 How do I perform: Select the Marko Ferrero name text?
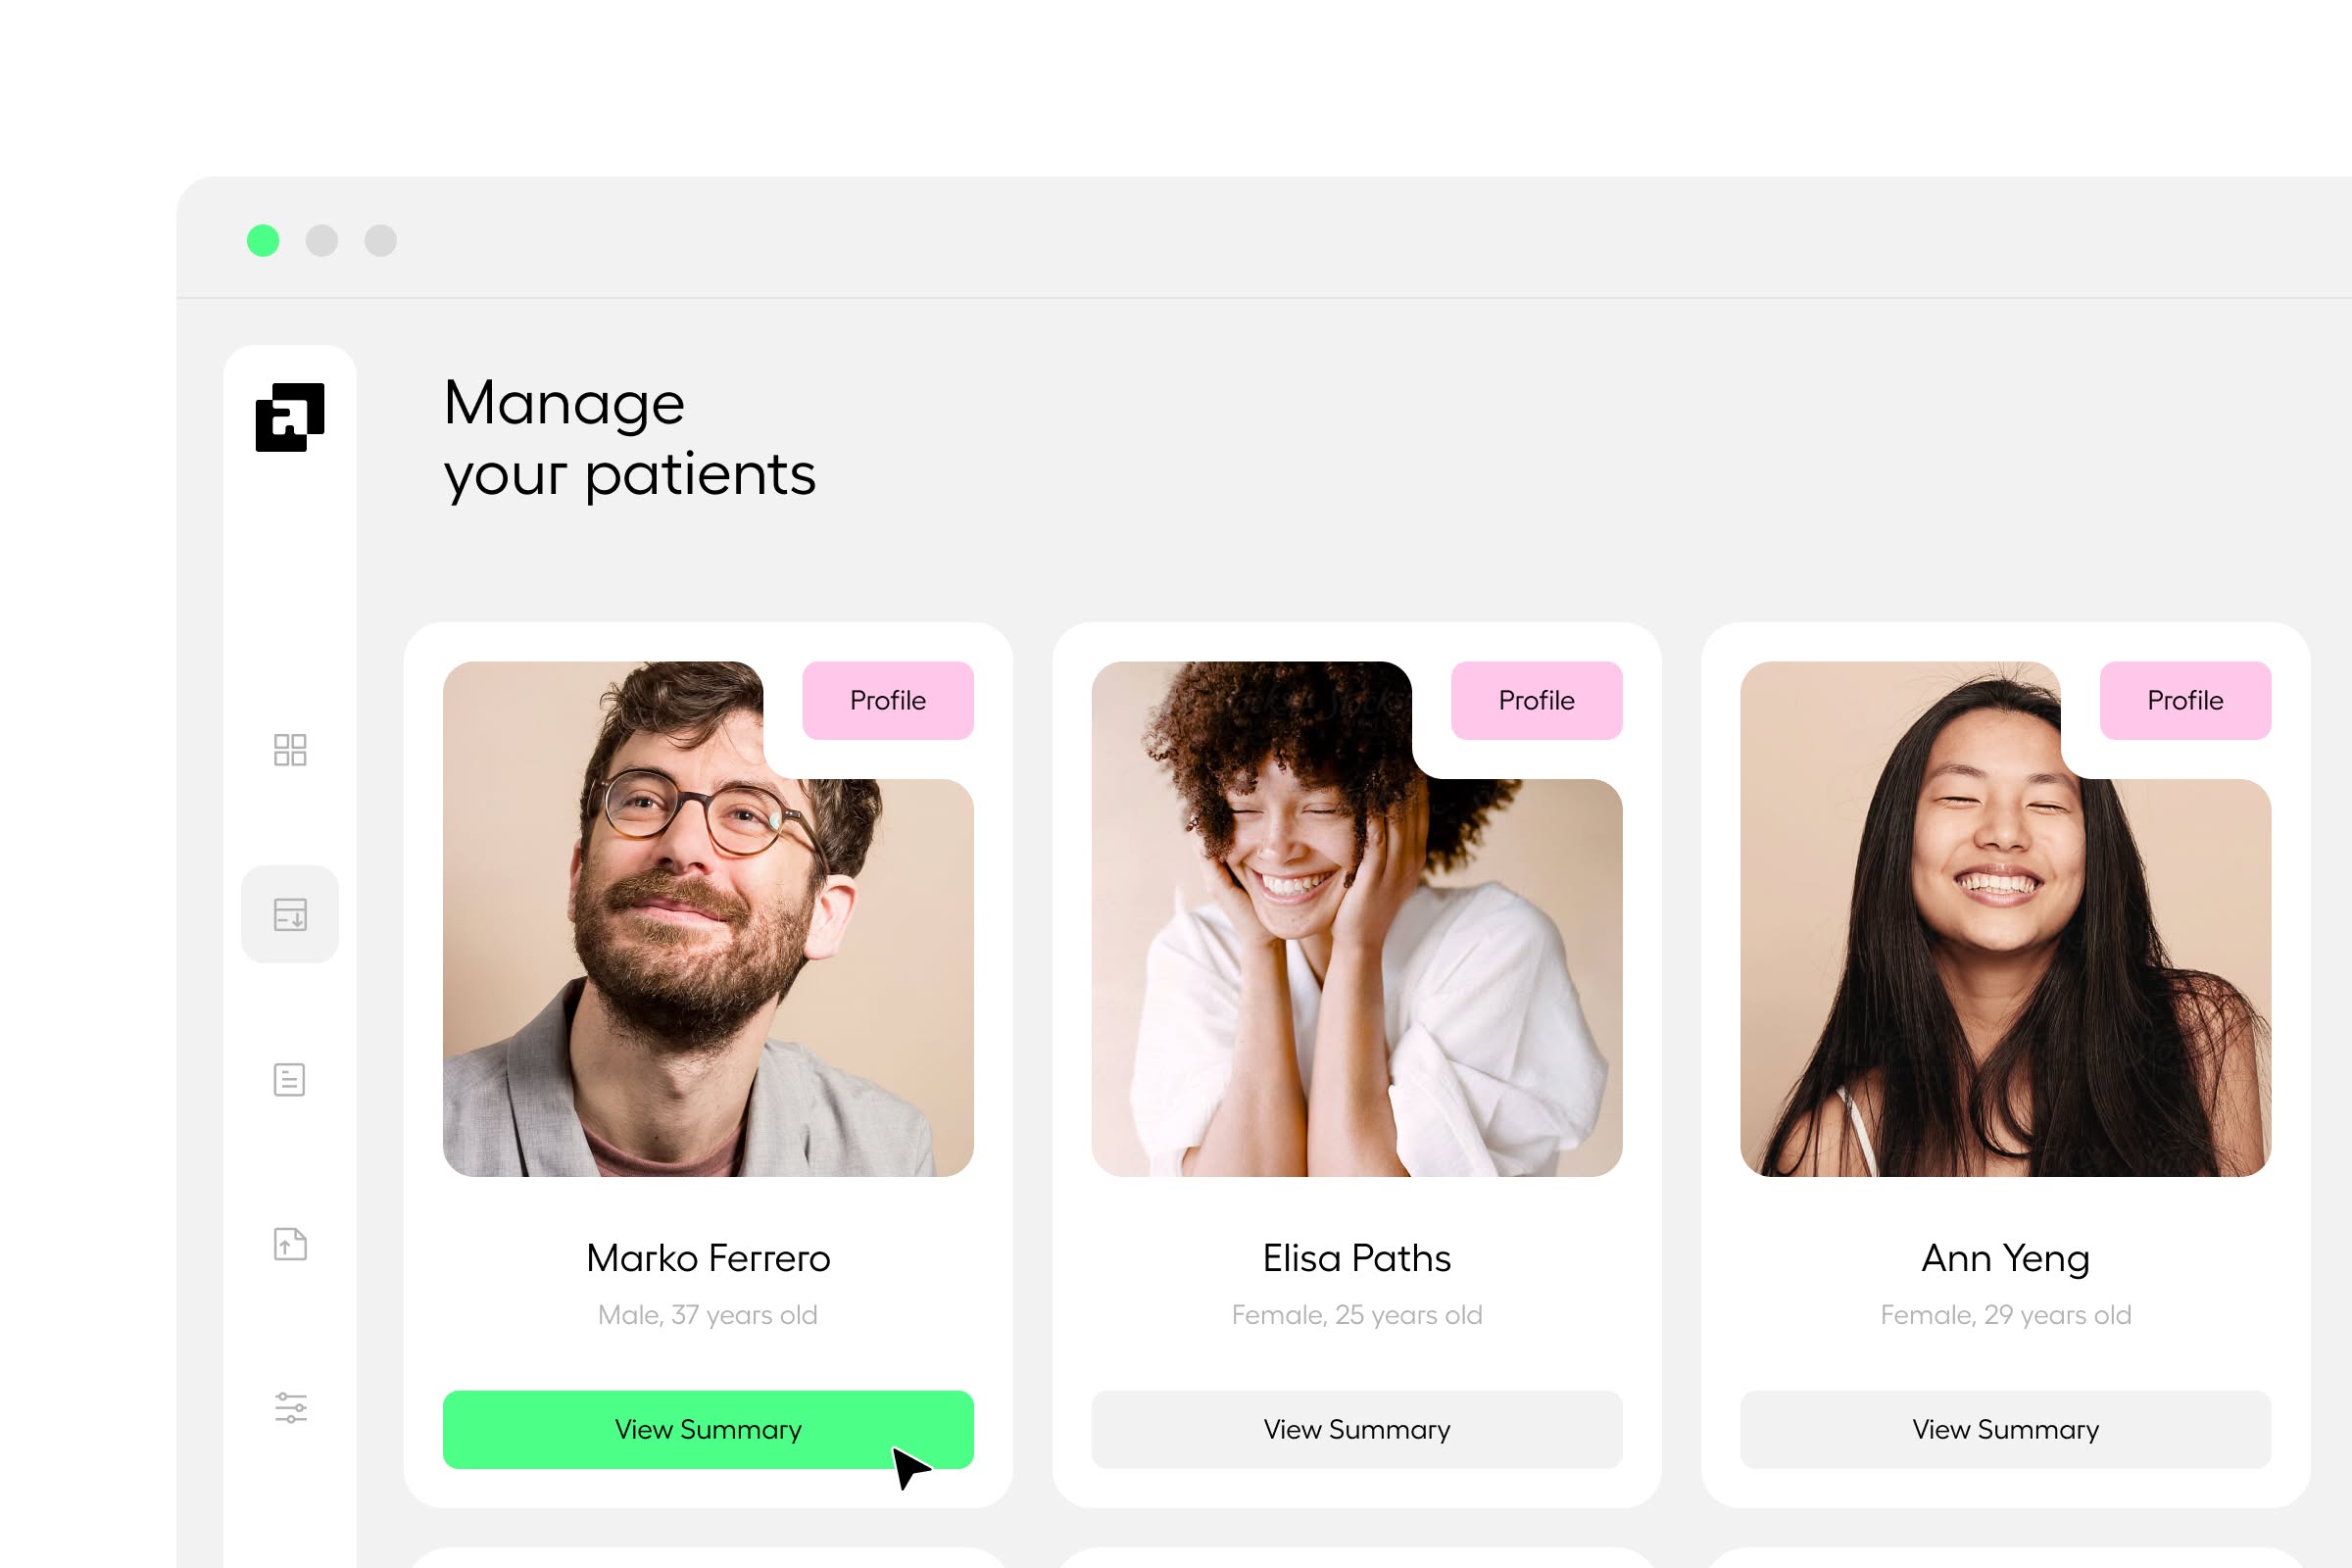(708, 1258)
